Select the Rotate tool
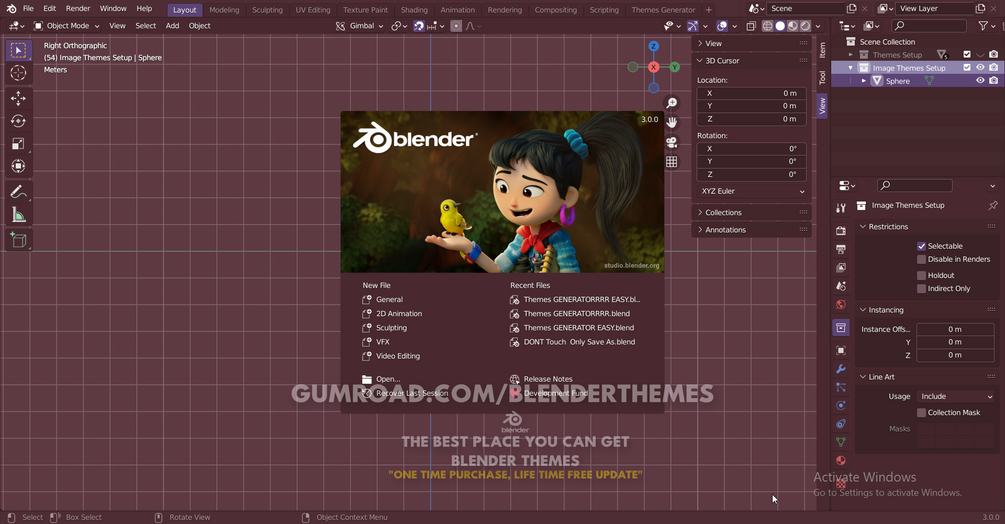The width and height of the screenshot is (1005, 524). click(x=19, y=121)
